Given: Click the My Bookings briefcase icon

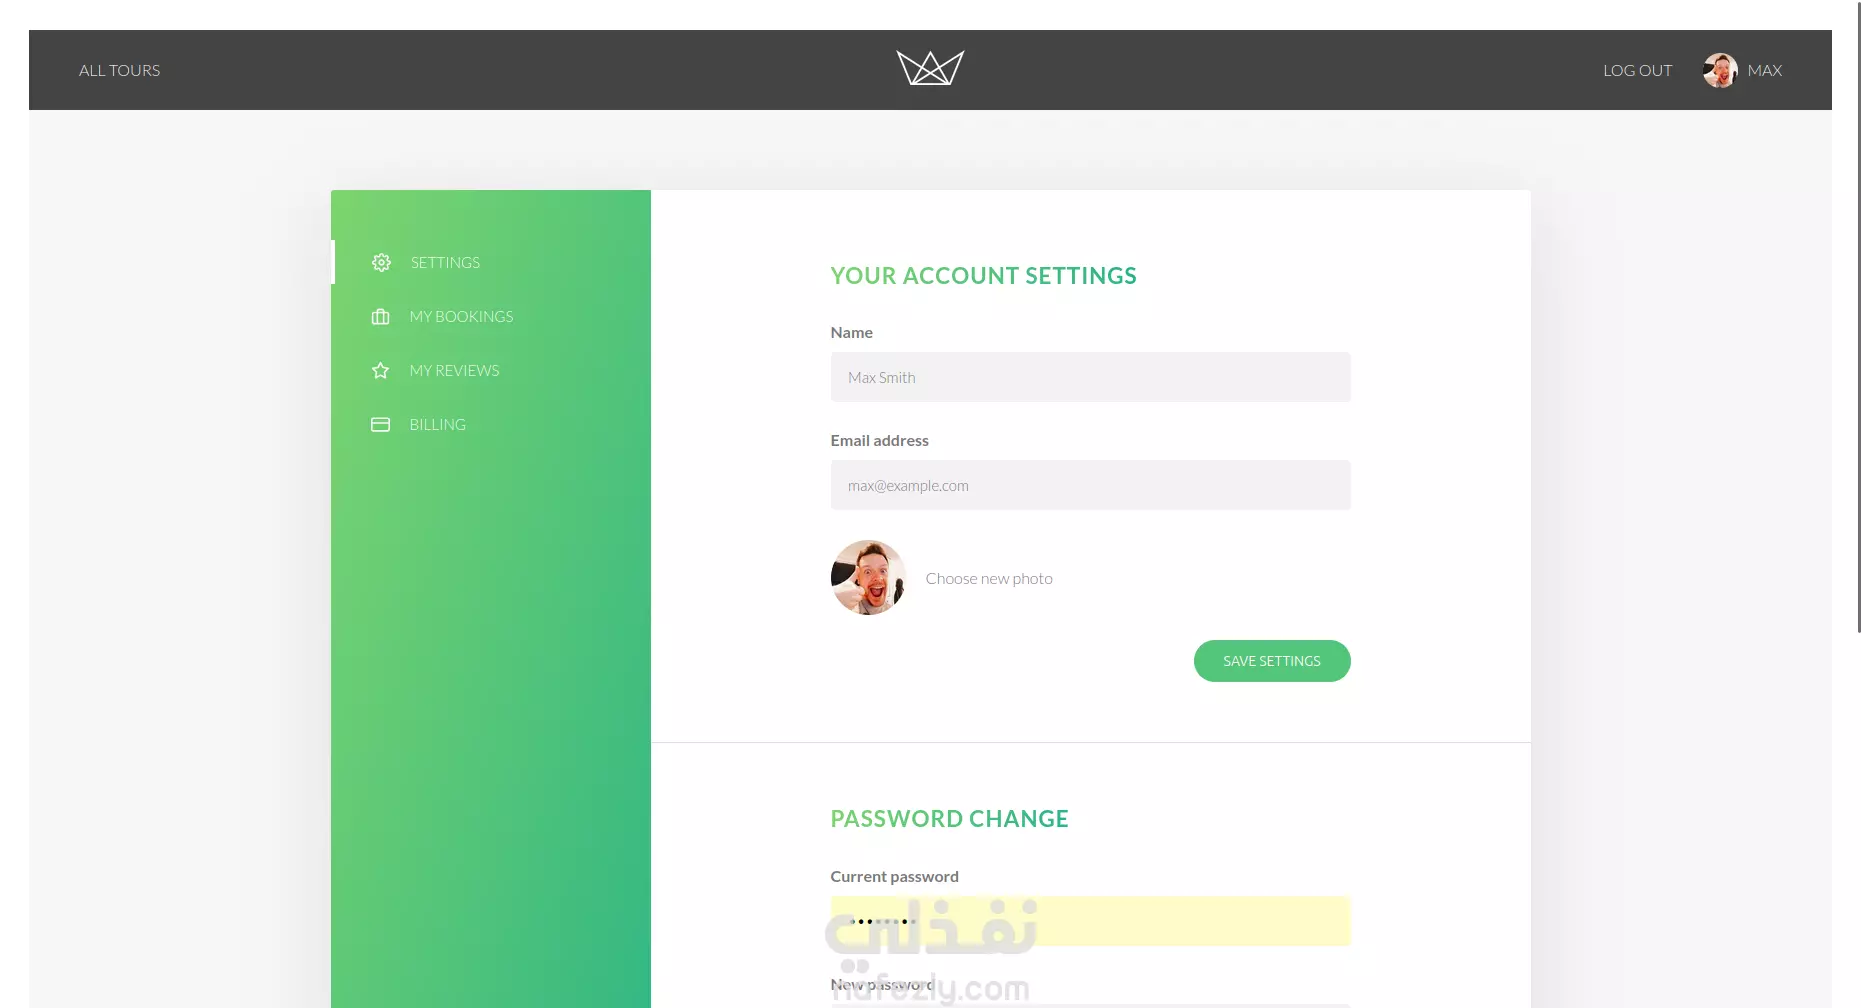Looking at the screenshot, I should pyautogui.click(x=380, y=316).
